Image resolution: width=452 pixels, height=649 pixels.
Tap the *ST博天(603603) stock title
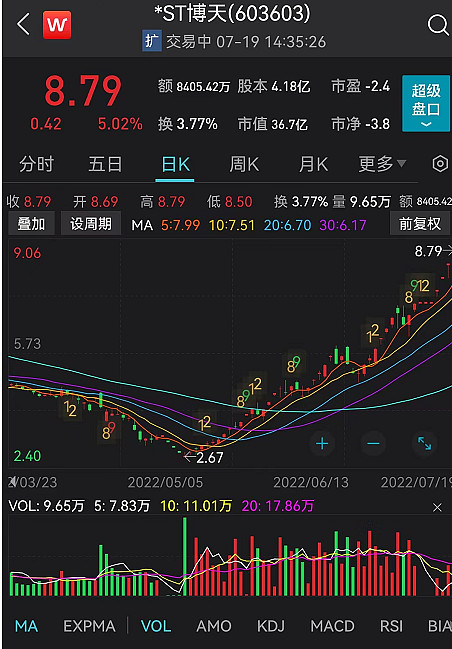[x=232, y=14]
